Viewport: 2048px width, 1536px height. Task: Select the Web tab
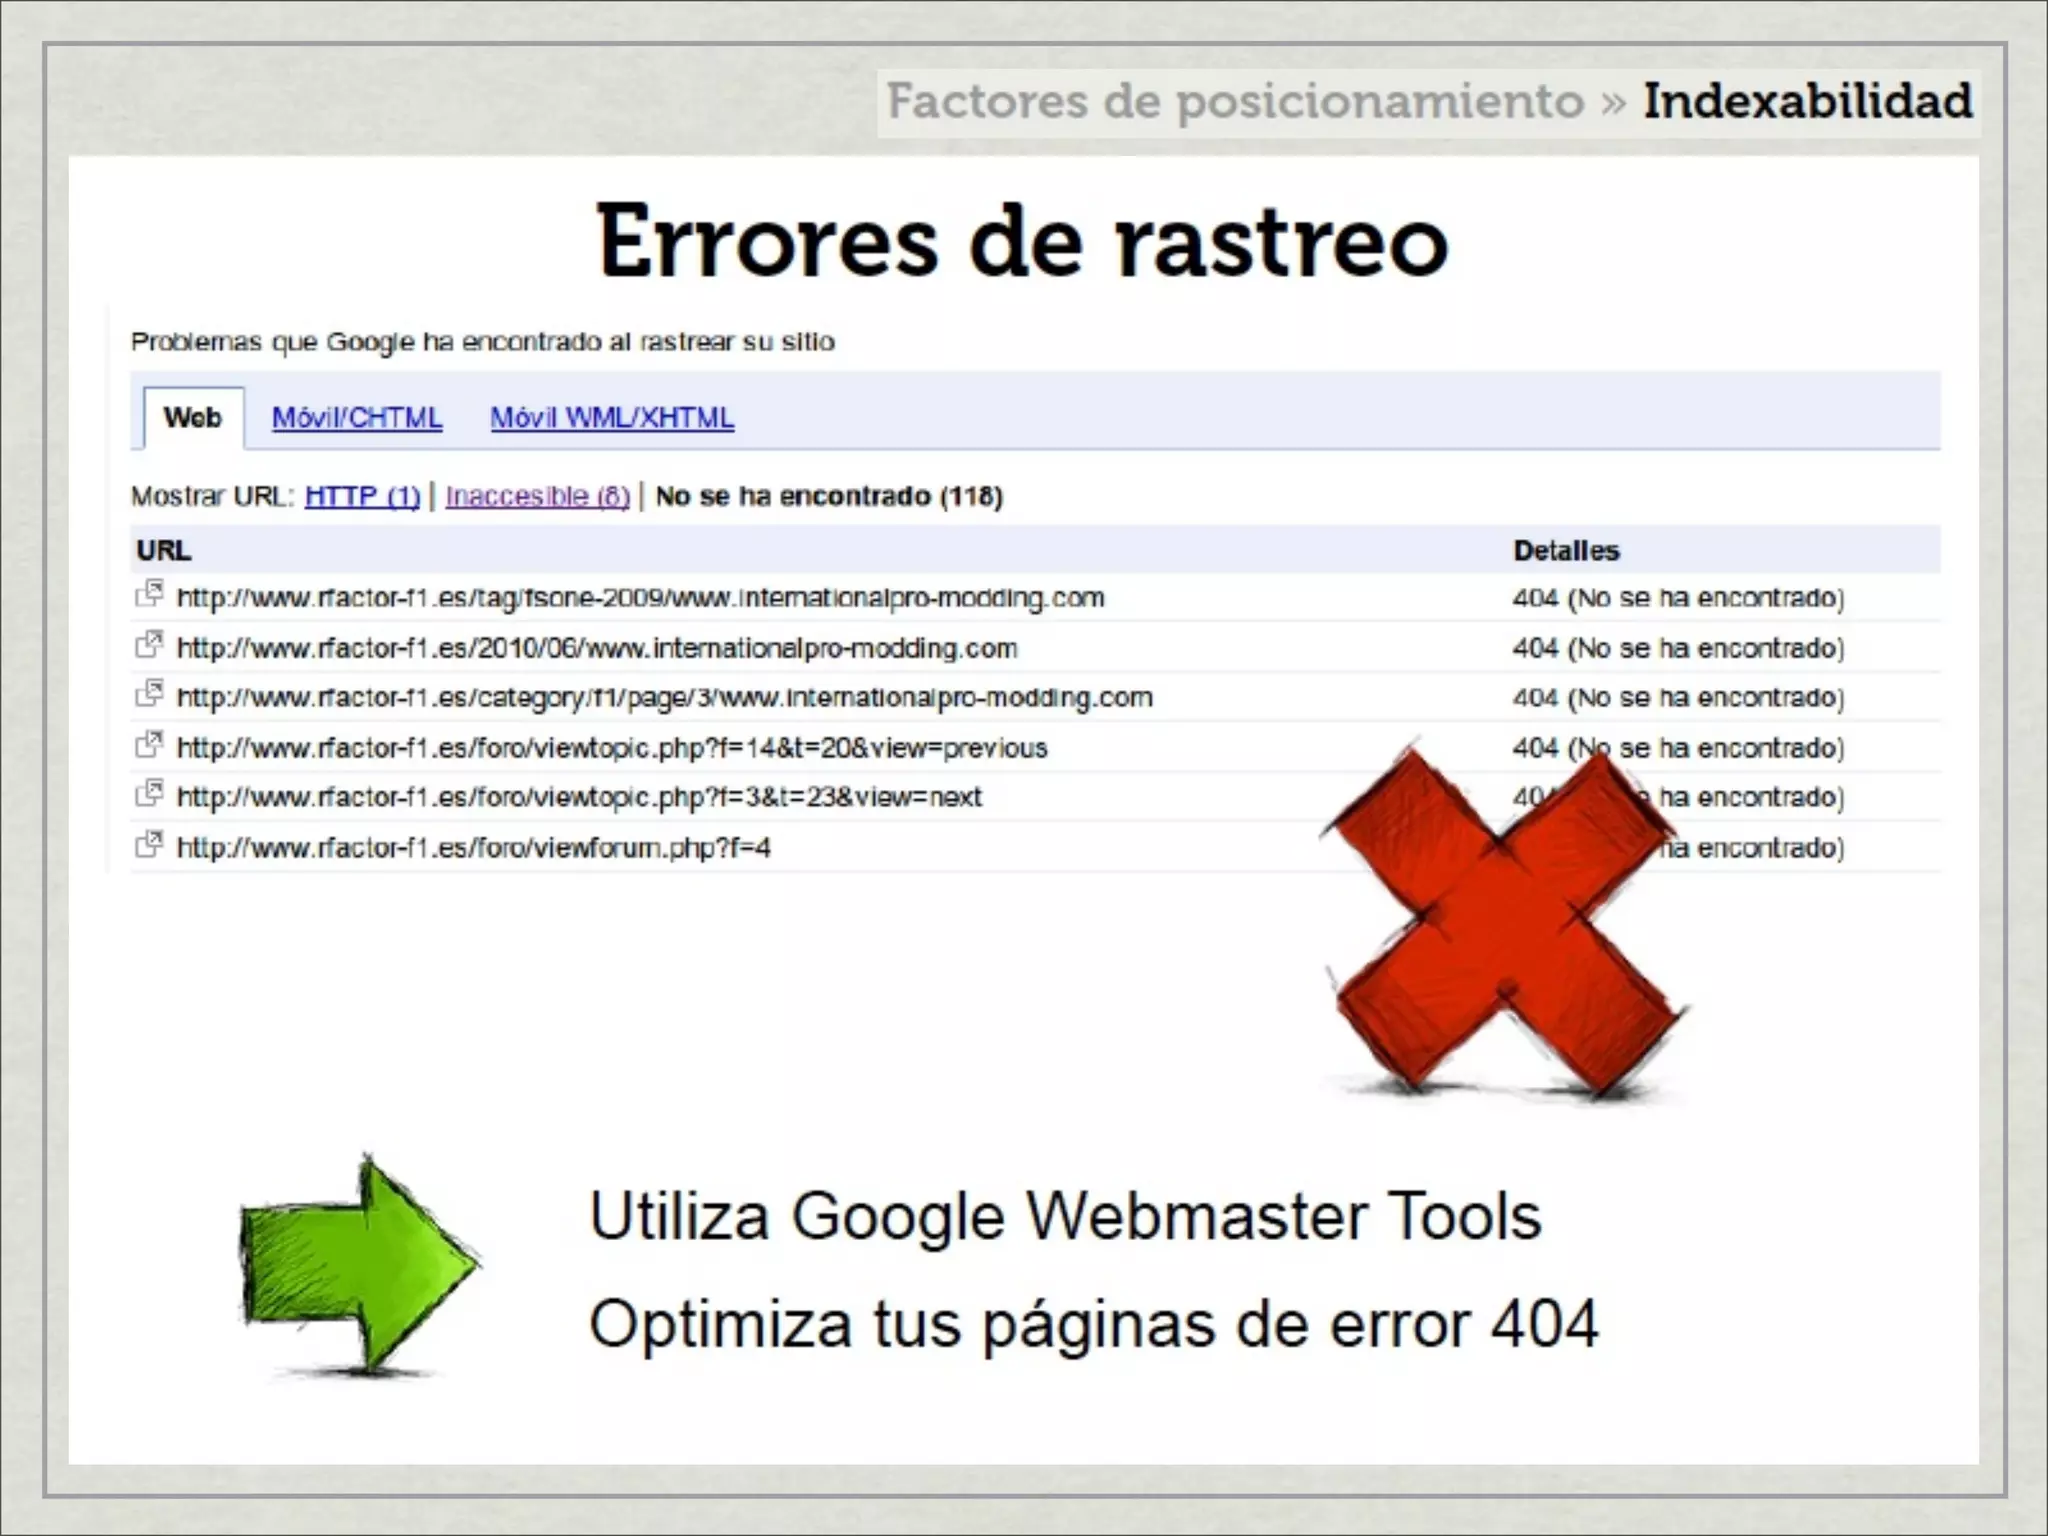click(192, 417)
